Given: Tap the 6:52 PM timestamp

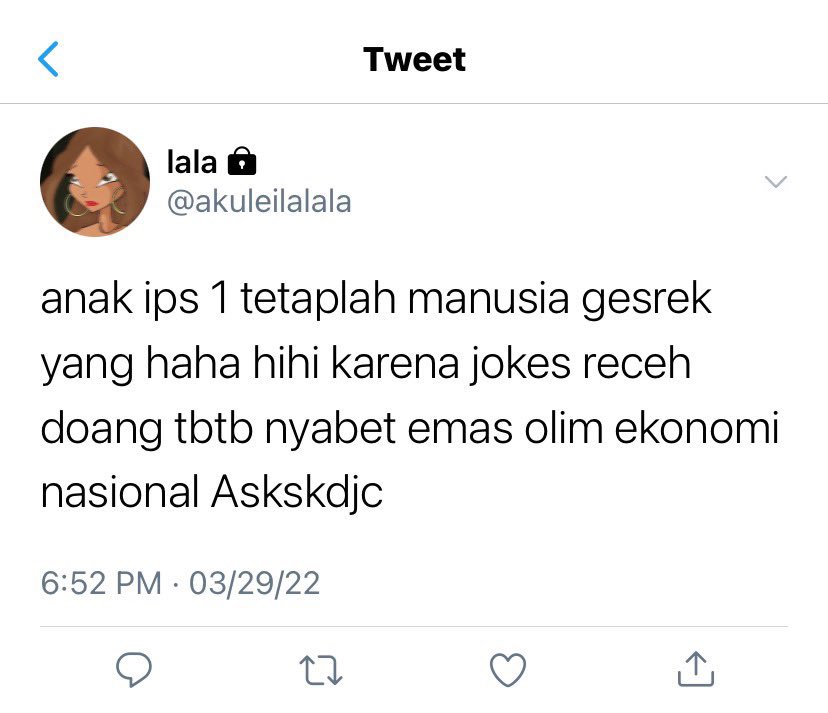Looking at the screenshot, I should (101, 583).
